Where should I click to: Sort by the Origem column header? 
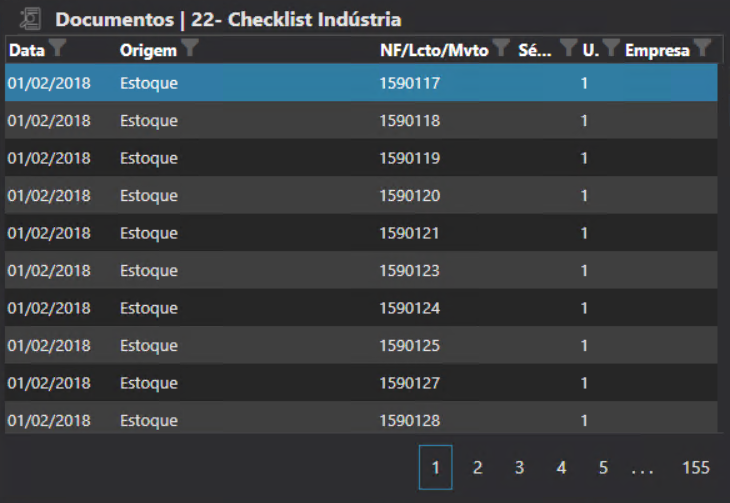click(148, 50)
